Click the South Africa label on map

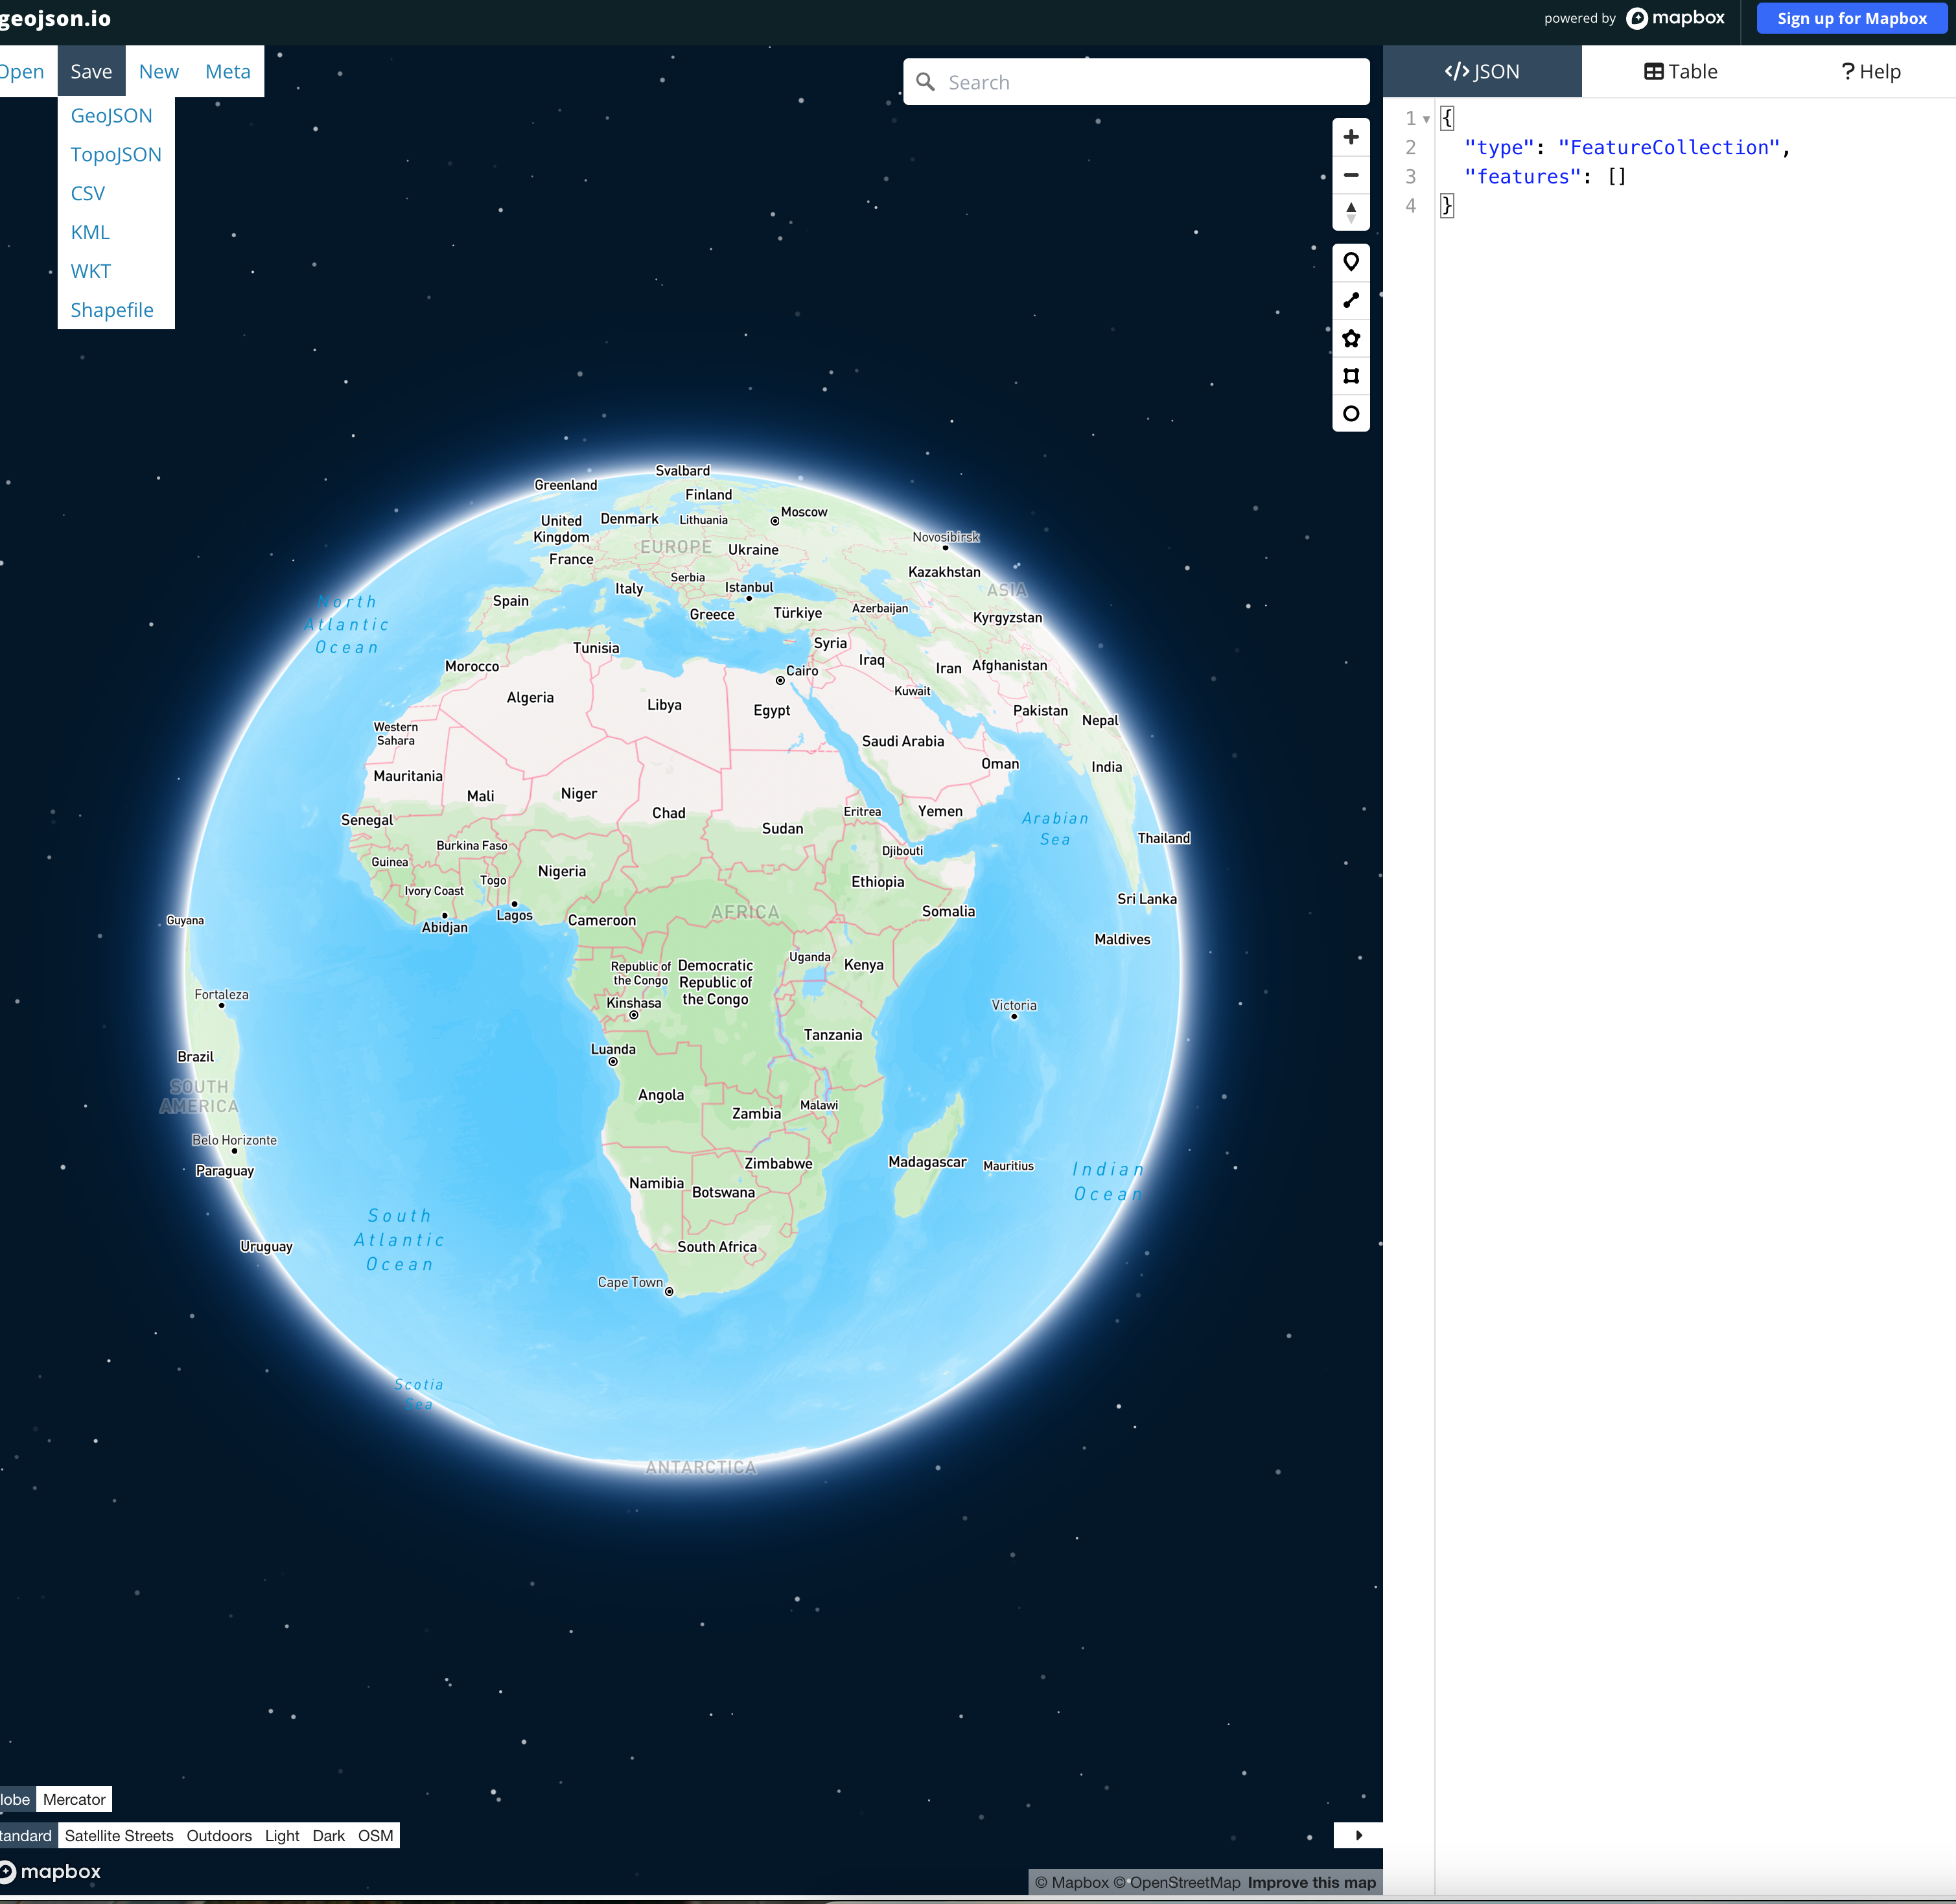(717, 1246)
